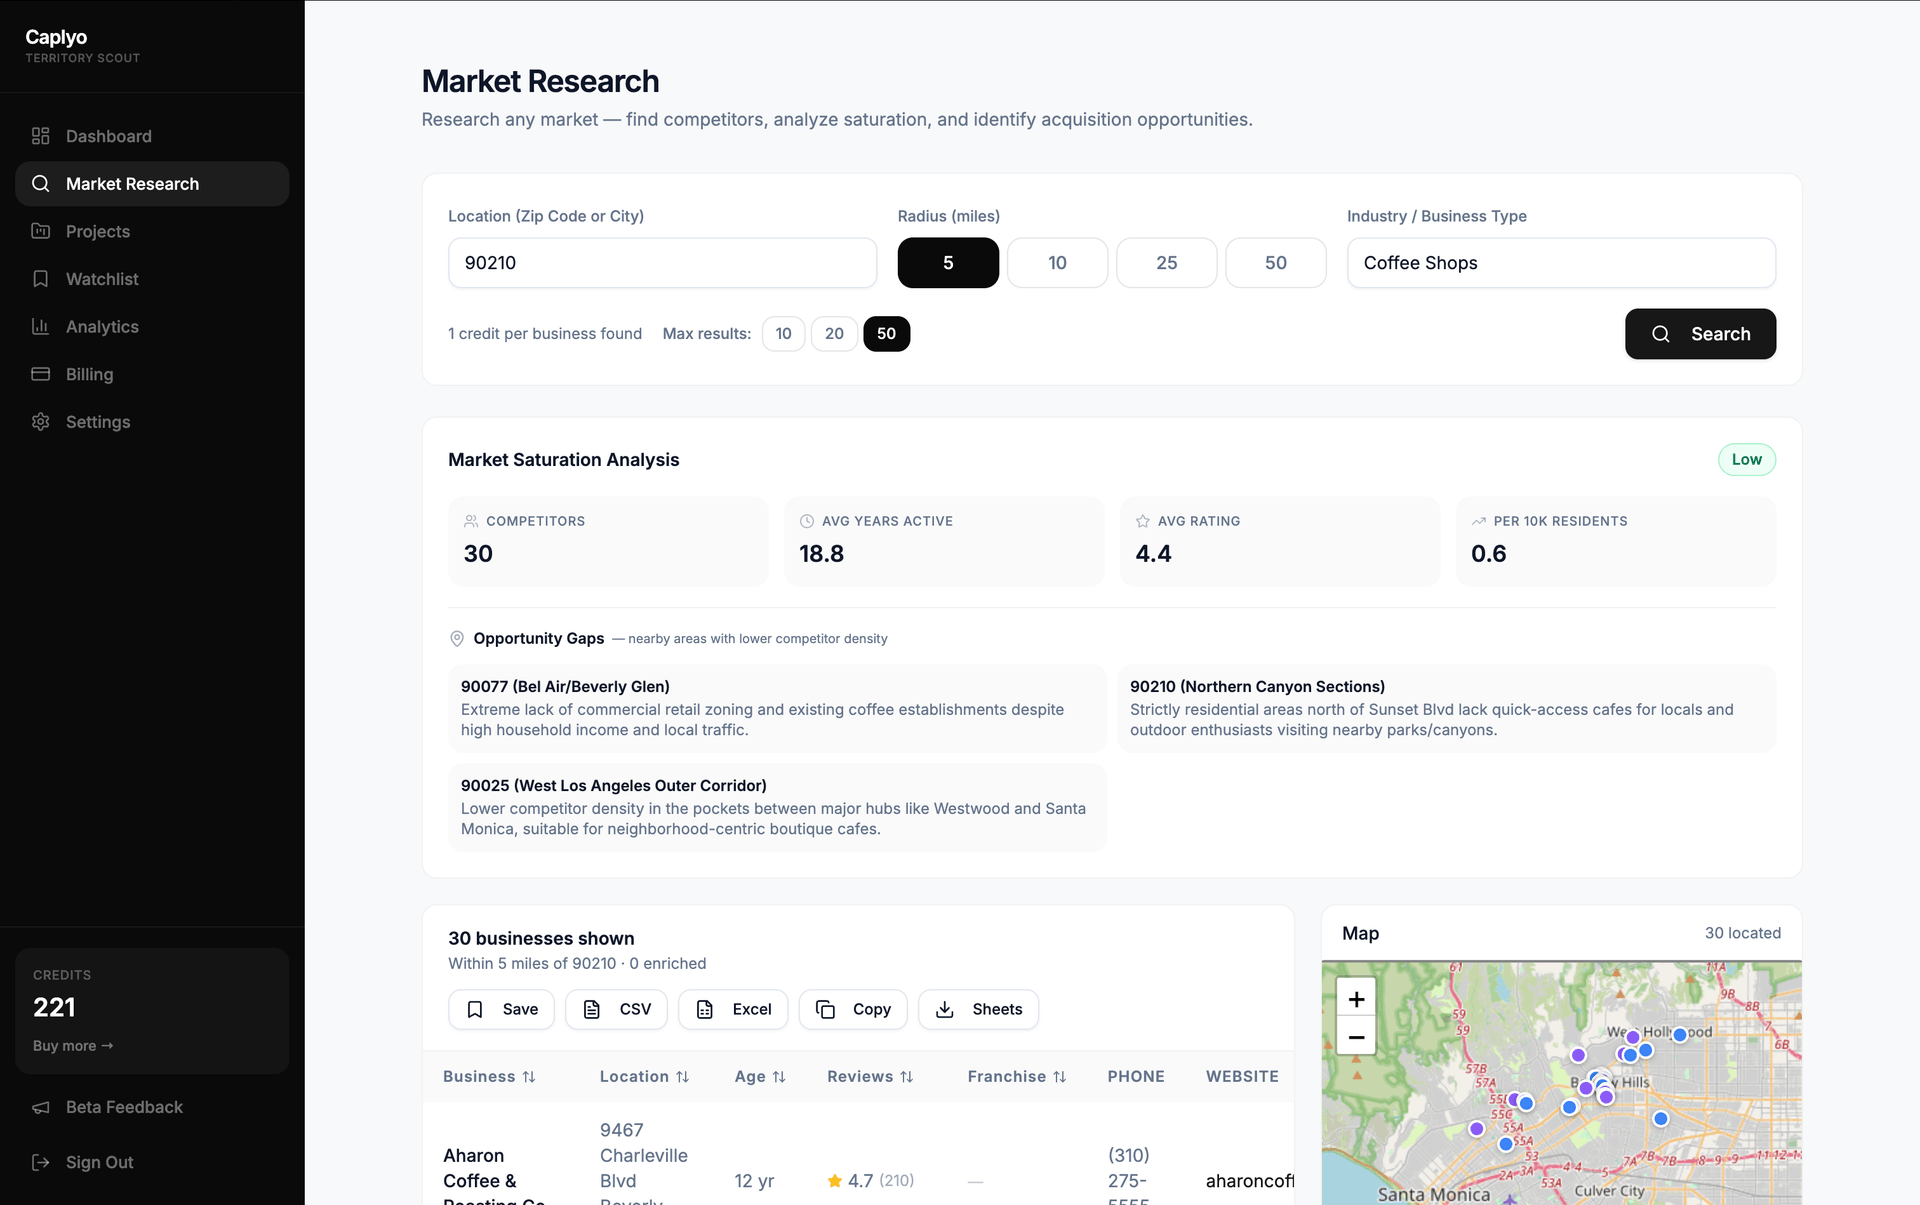The height and width of the screenshot is (1205, 1920).
Task: Sort table by Reviews column
Action: point(870,1077)
